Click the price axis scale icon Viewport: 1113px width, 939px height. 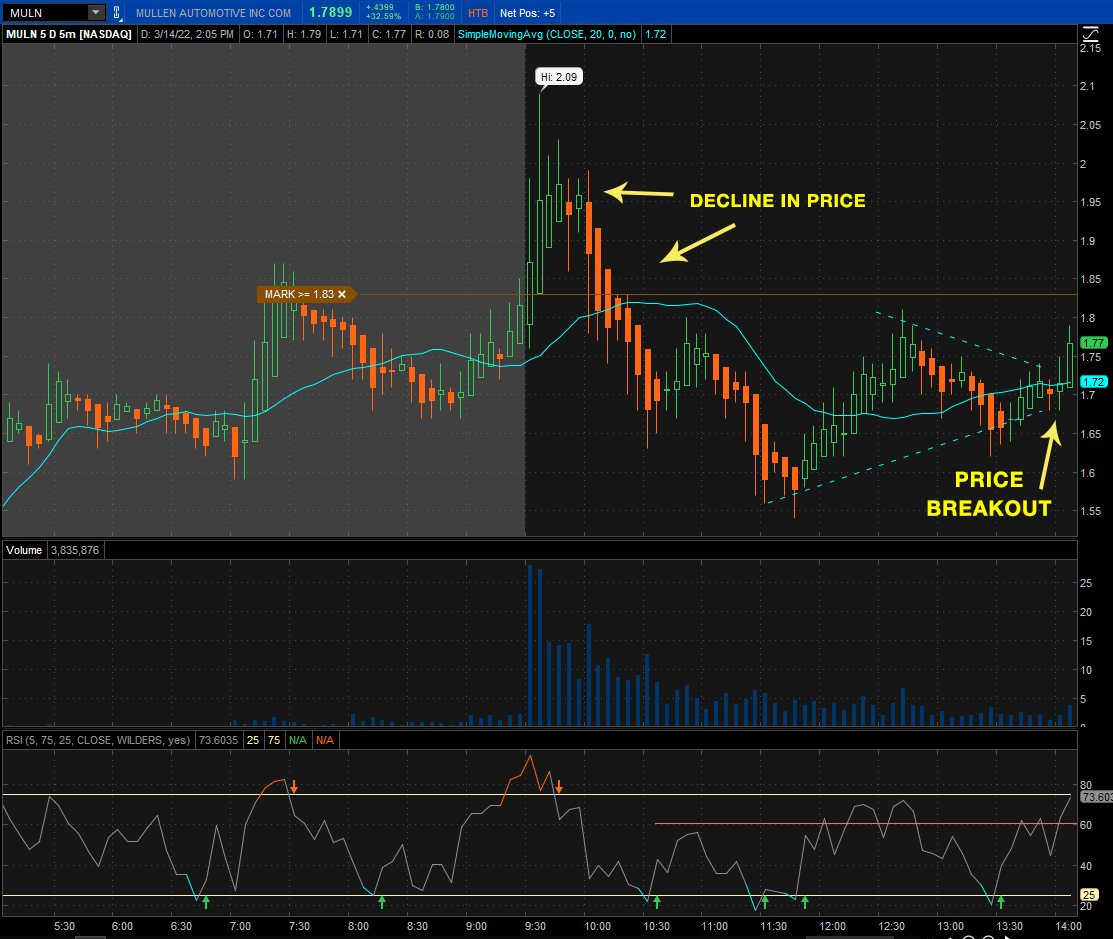click(1090, 35)
